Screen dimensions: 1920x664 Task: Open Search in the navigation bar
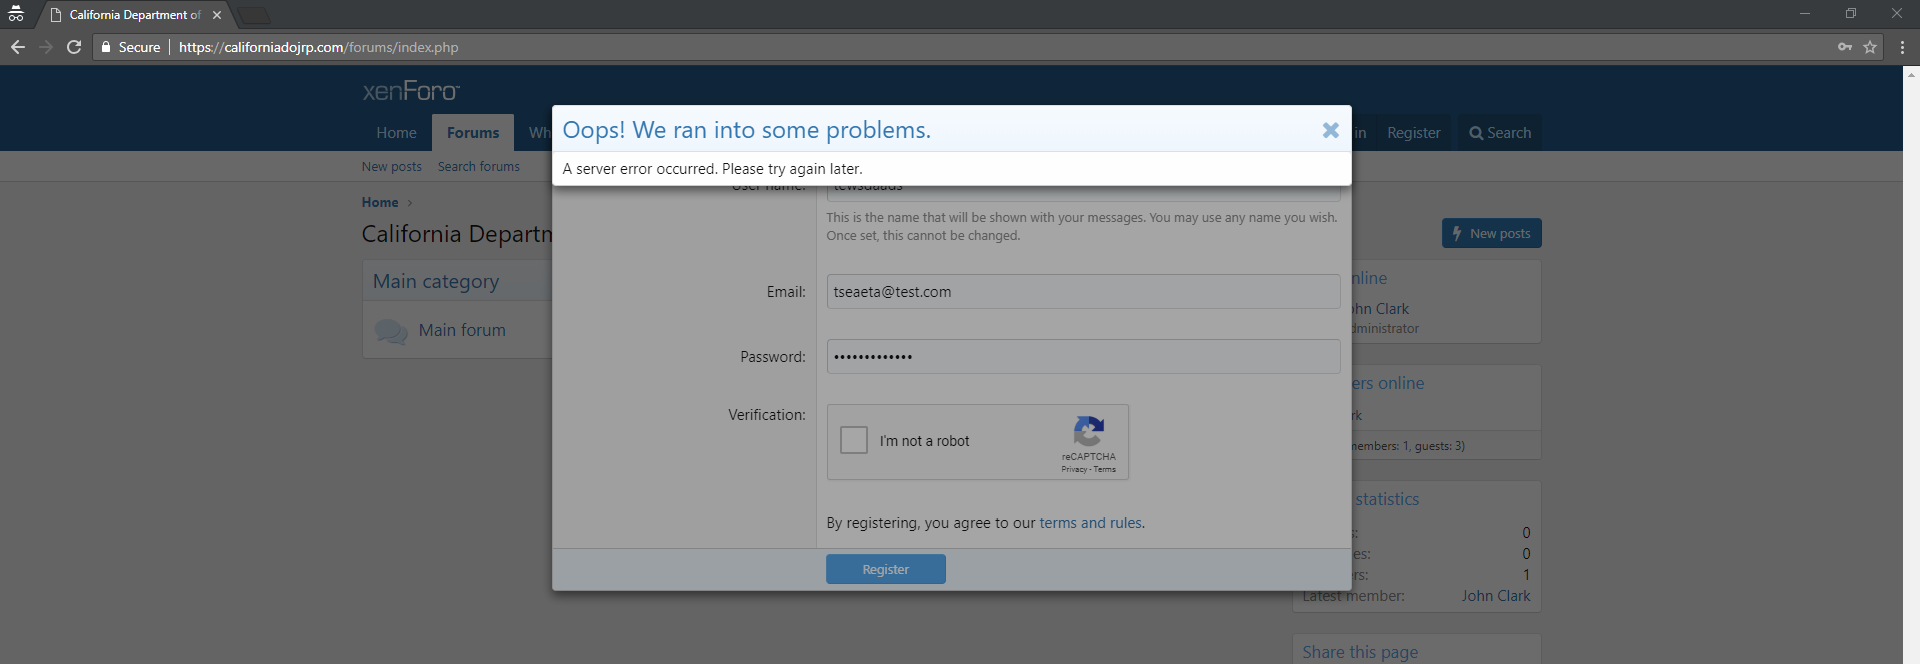(1499, 133)
